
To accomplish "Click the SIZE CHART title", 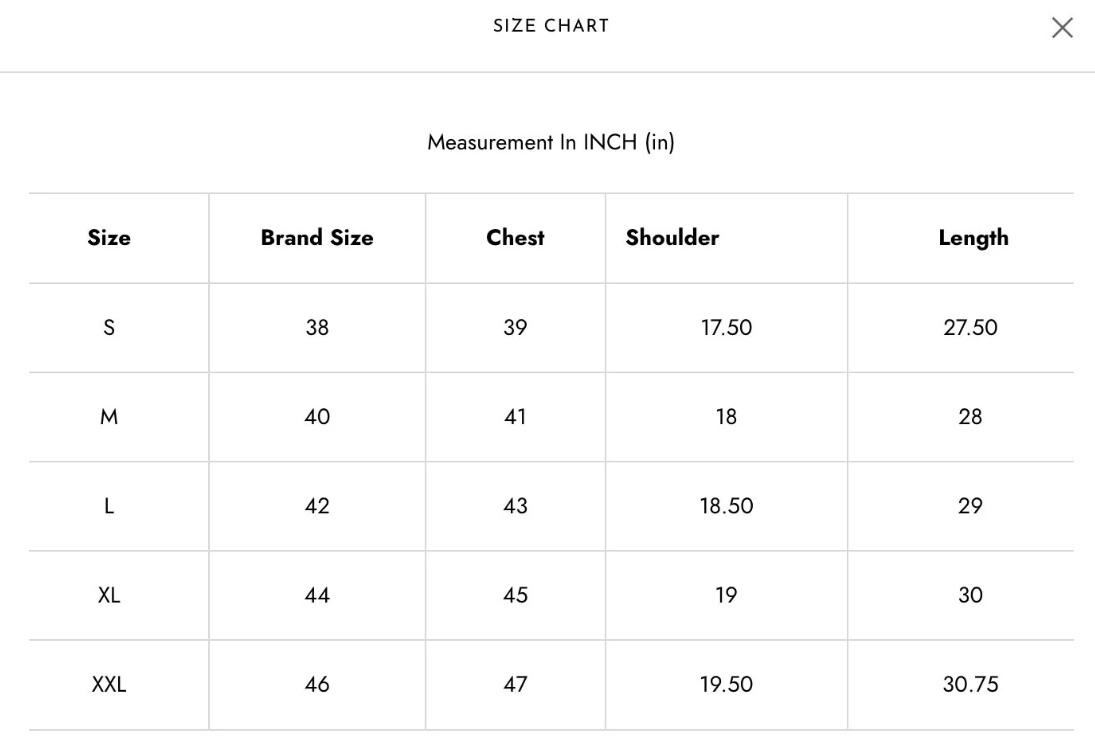I will (551, 26).
